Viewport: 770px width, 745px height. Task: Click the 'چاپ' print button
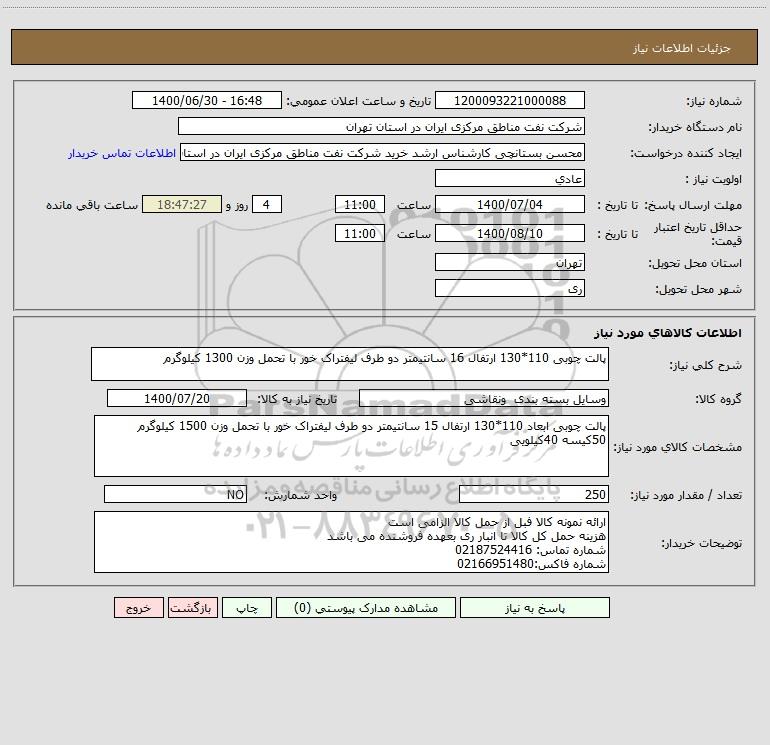(247, 607)
